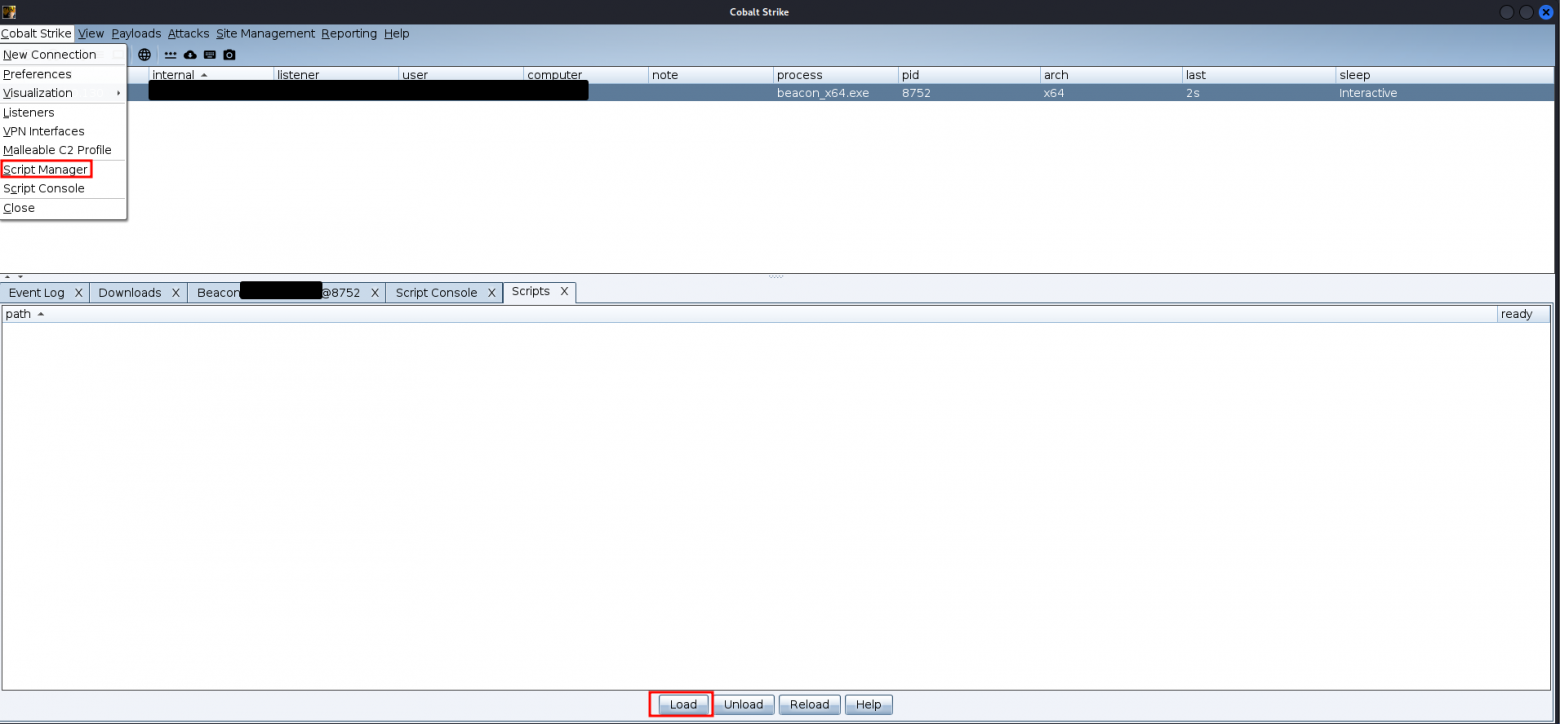Close the Downloads tab
1560x724 pixels.
pyautogui.click(x=176, y=293)
